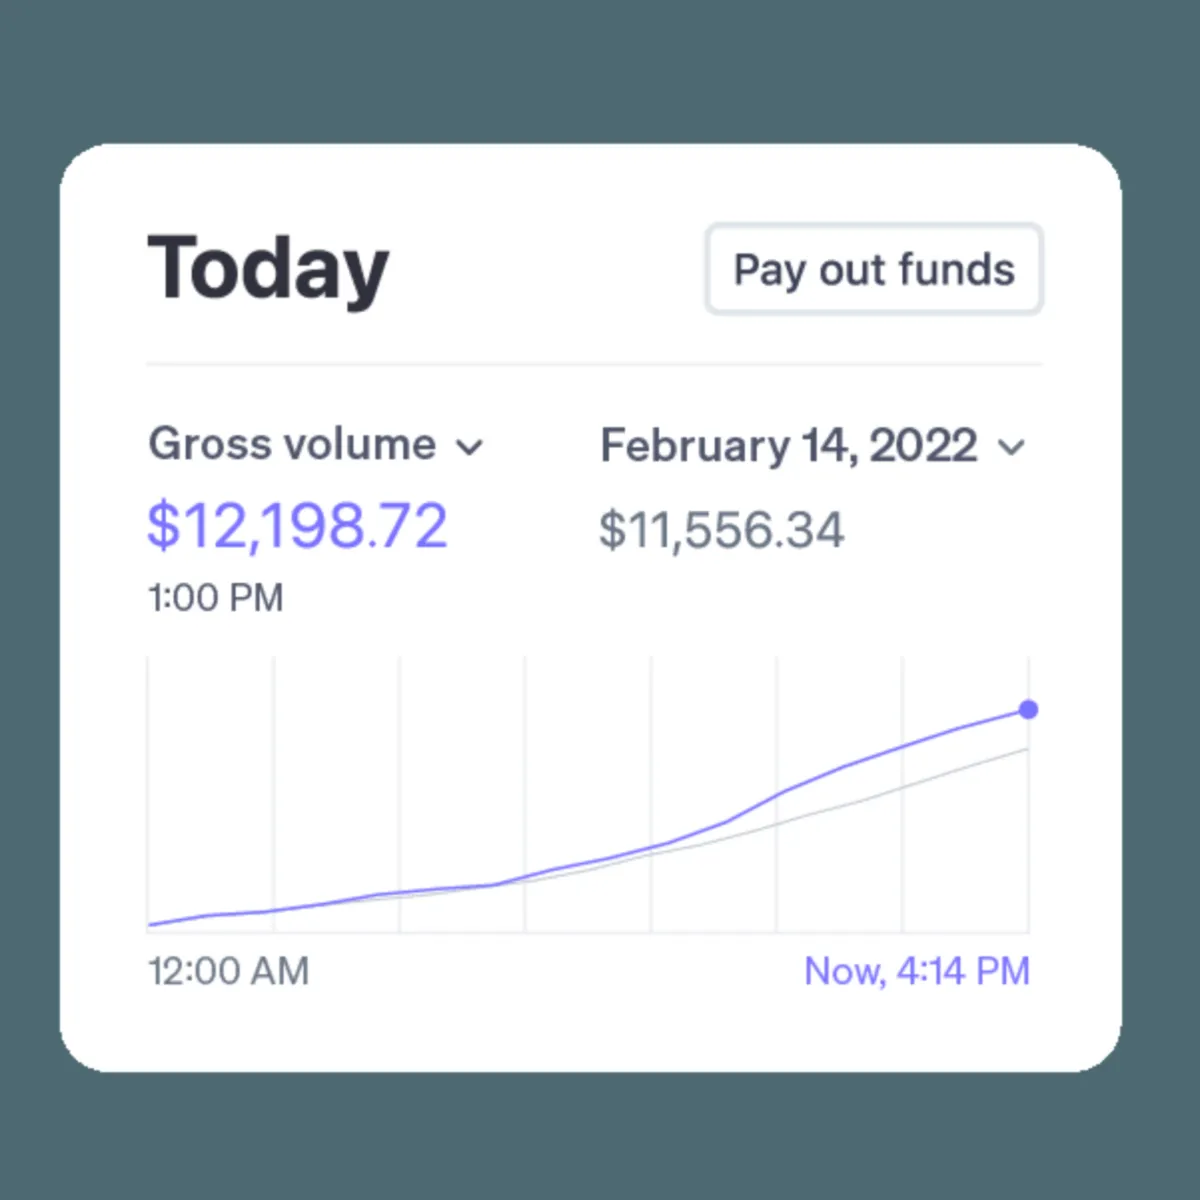The image size is (1200, 1200).
Task: Click the 1:00 PM time label
Action: pos(216,598)
